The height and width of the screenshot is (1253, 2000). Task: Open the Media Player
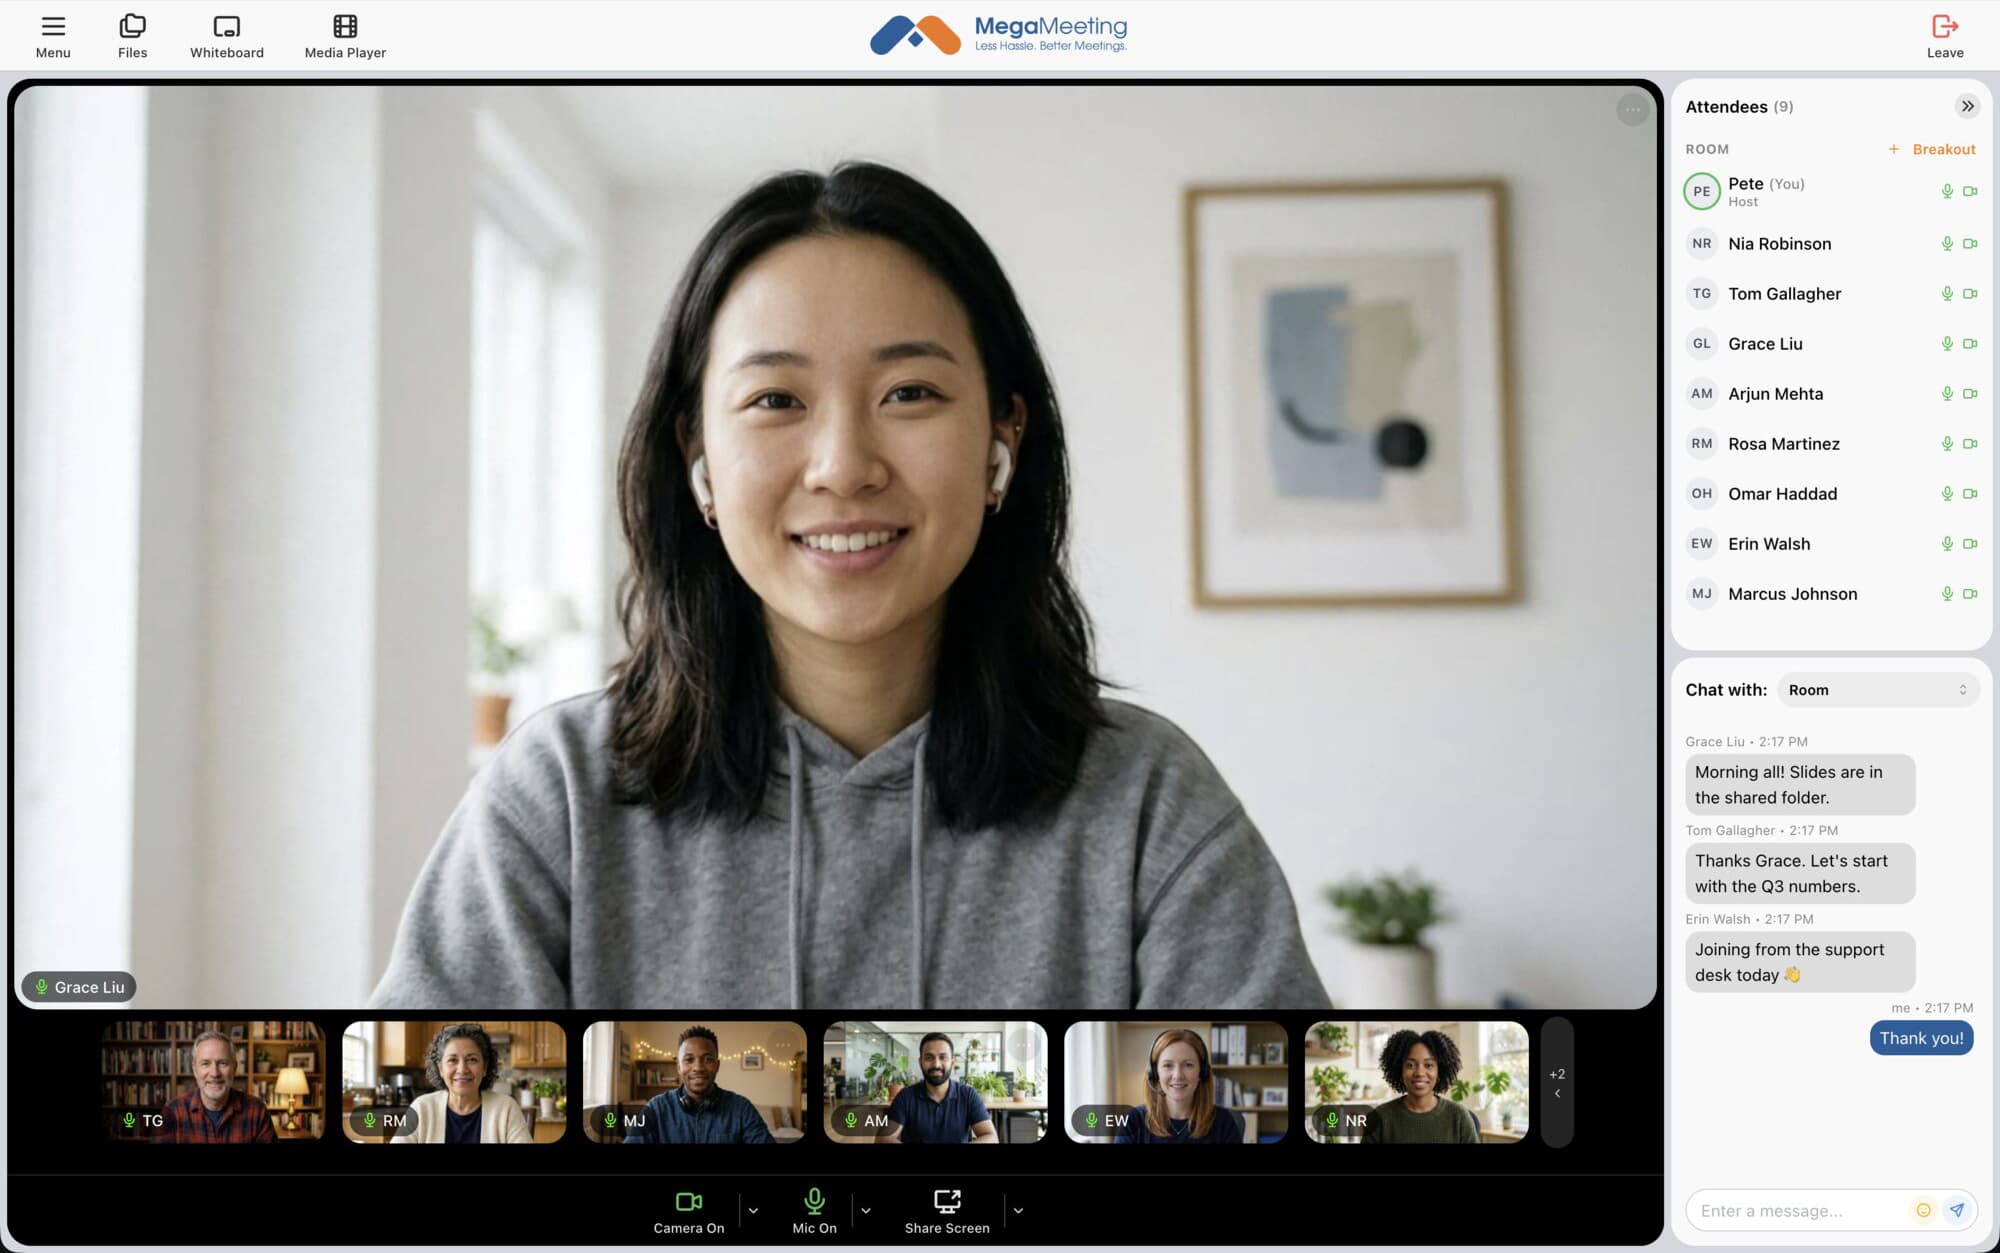point(345,37)
